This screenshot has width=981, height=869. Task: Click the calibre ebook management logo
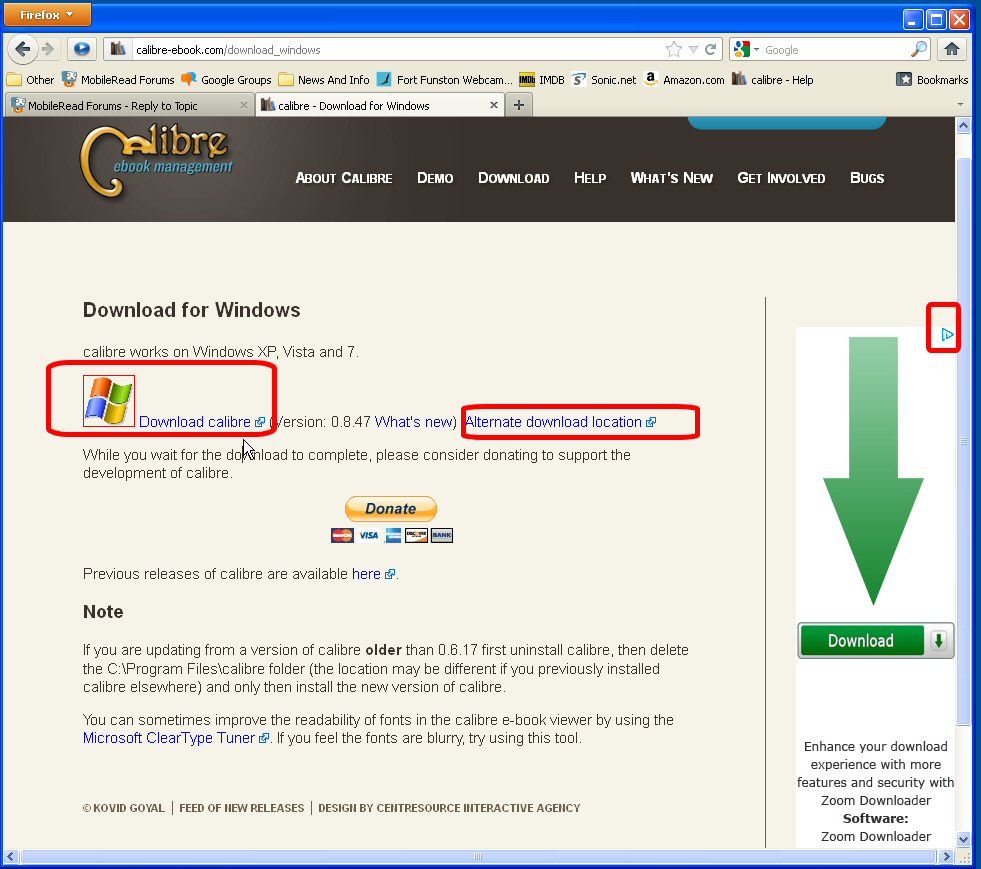pyautogui.click(x=156, y=161)
